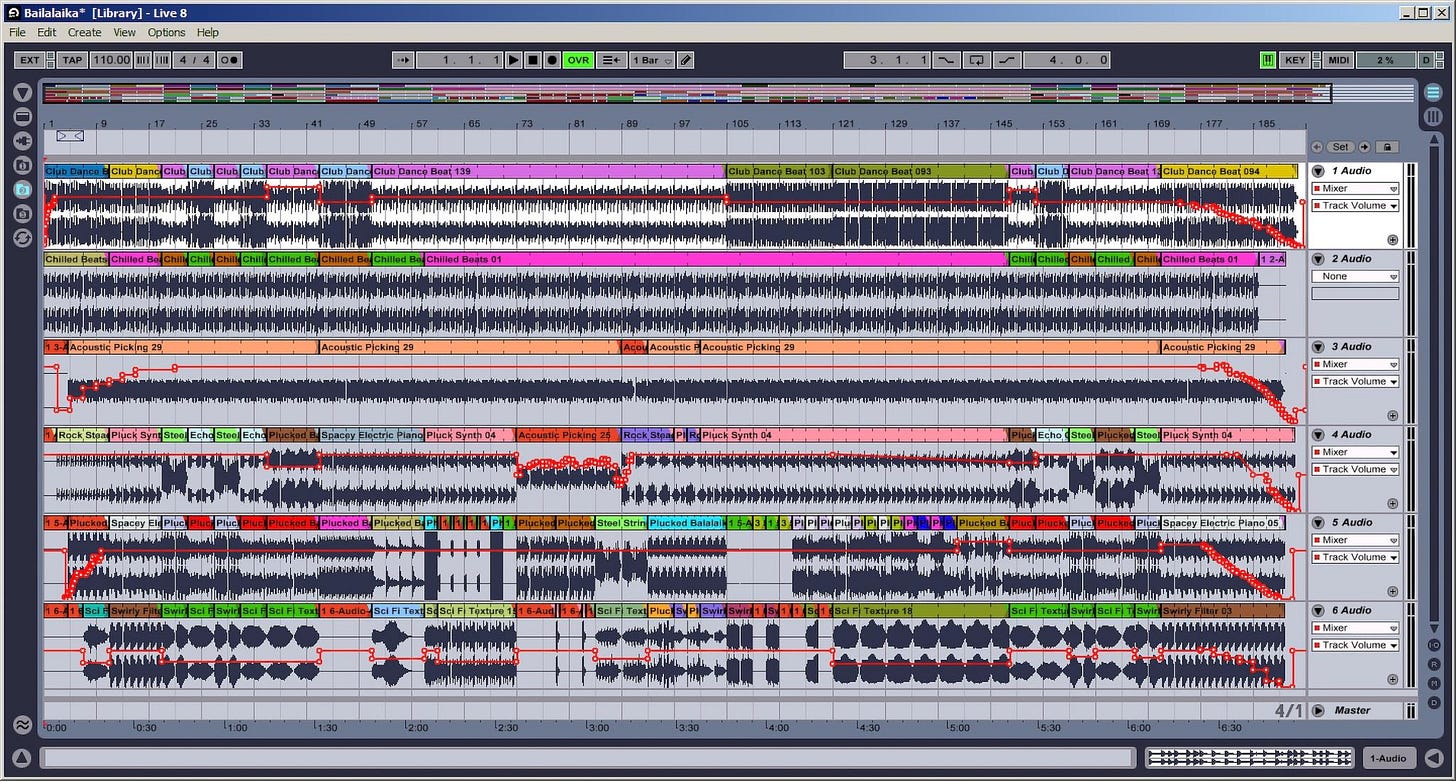Select the Club Dance Beat 139 clip

pyautogui.click(x=547, y=171)
